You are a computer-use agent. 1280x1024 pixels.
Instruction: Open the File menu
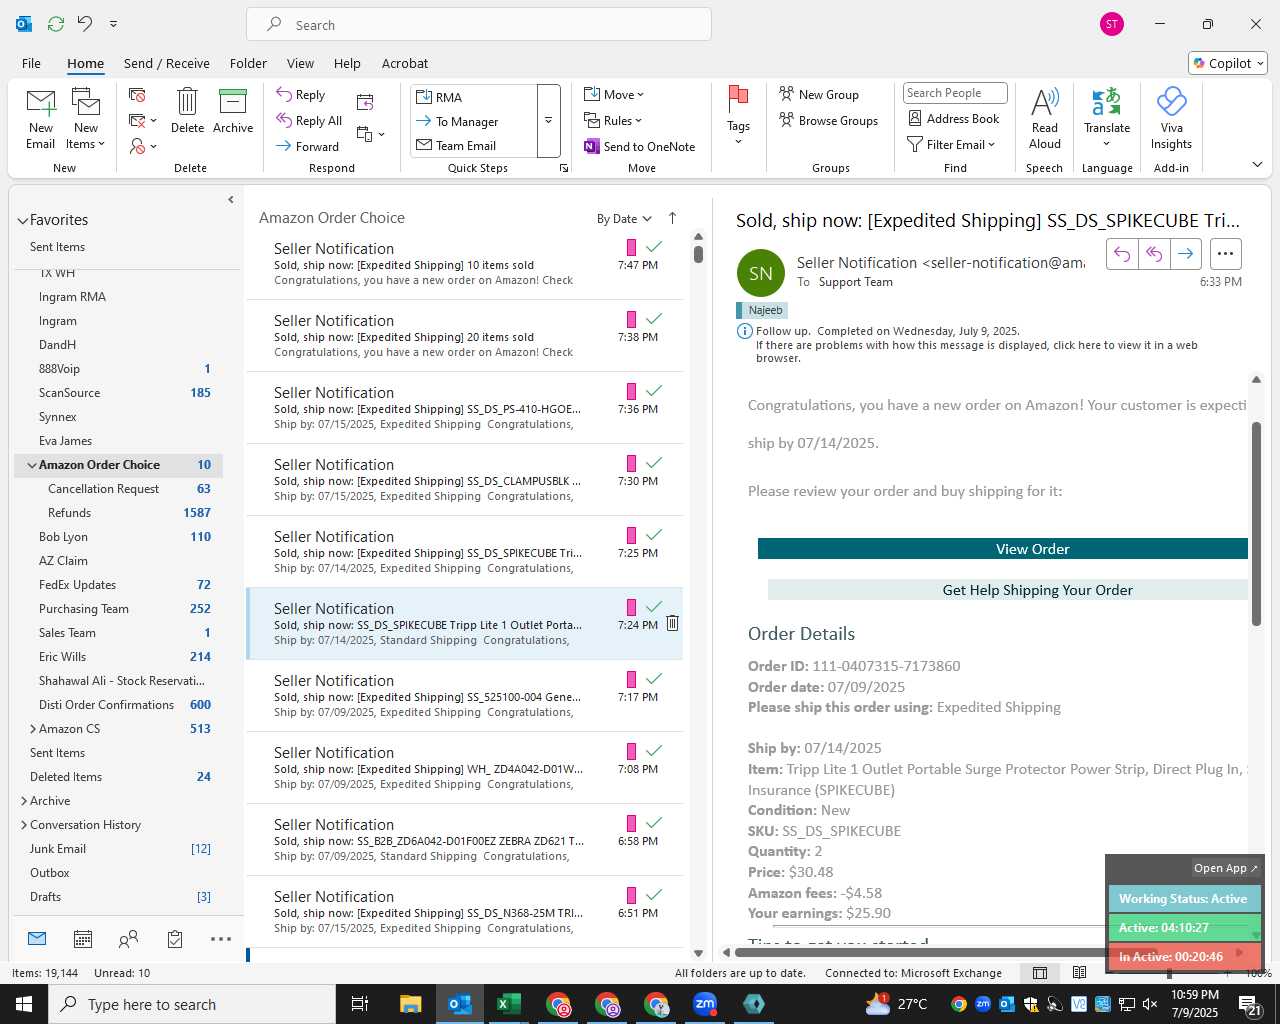pyautogui.click(x=31, y=63)
